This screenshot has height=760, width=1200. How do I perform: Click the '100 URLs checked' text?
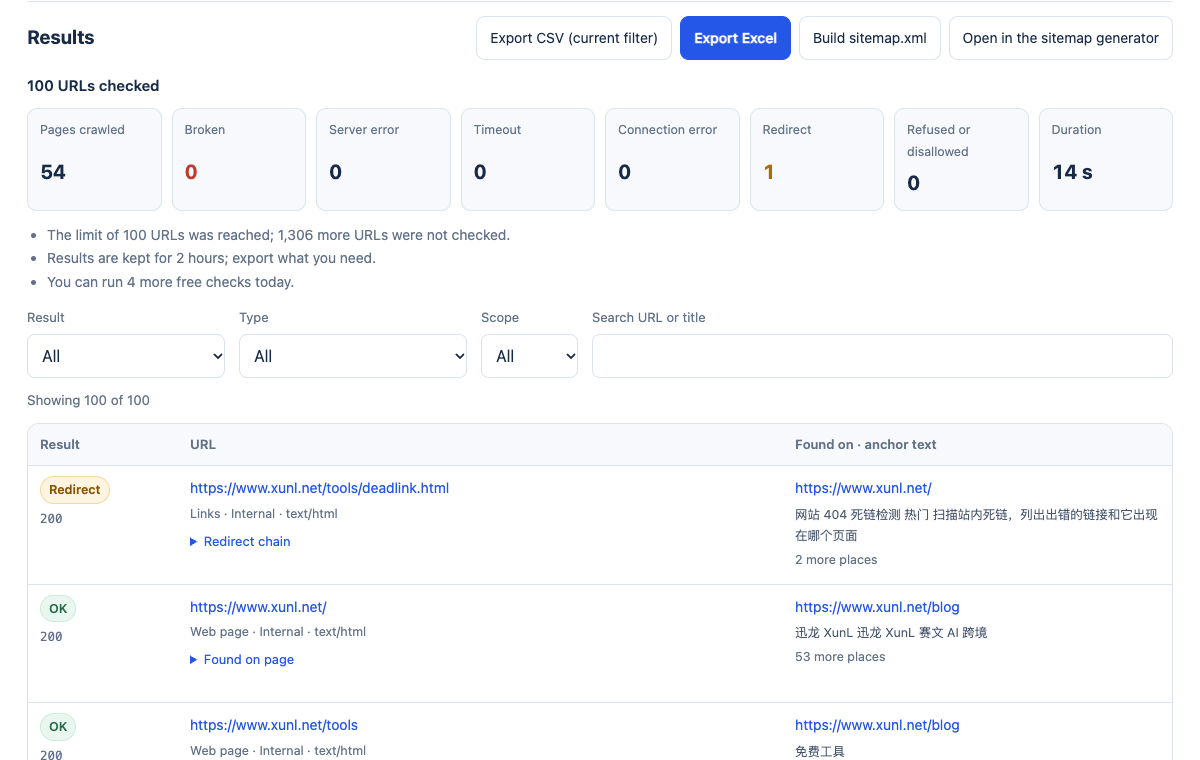click(93, 86)
